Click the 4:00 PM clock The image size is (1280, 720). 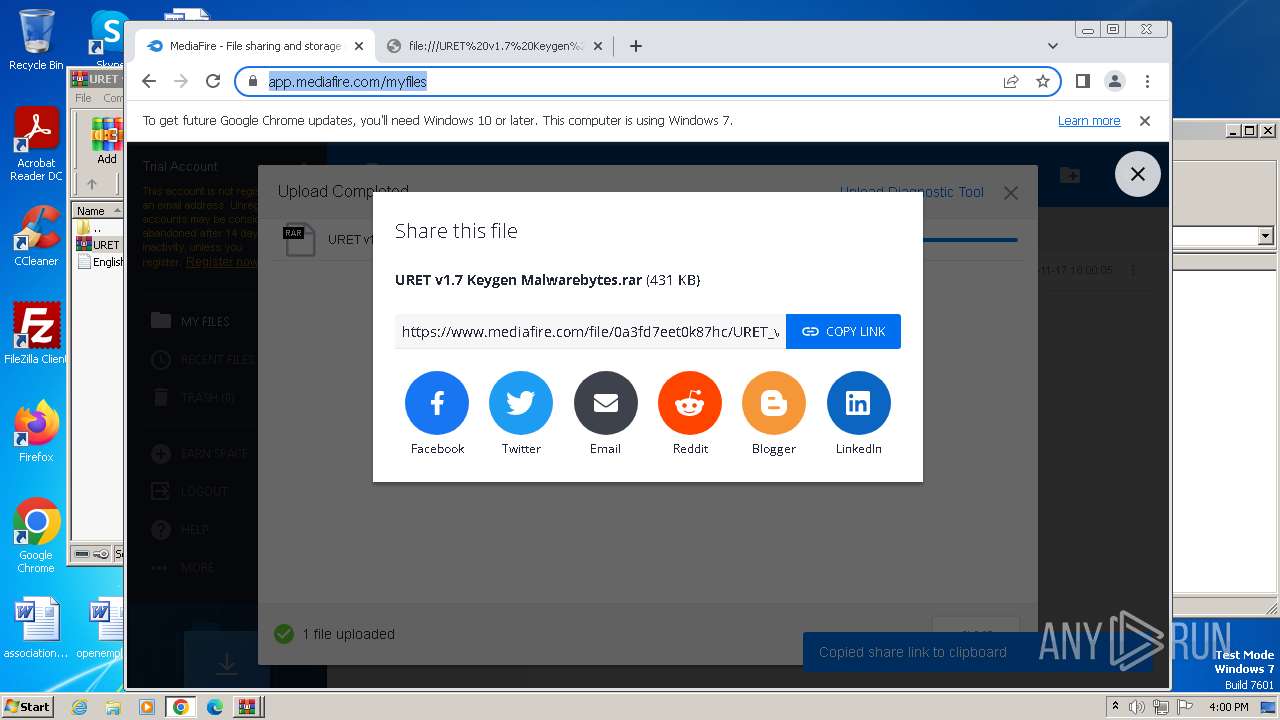(1228, 707)
